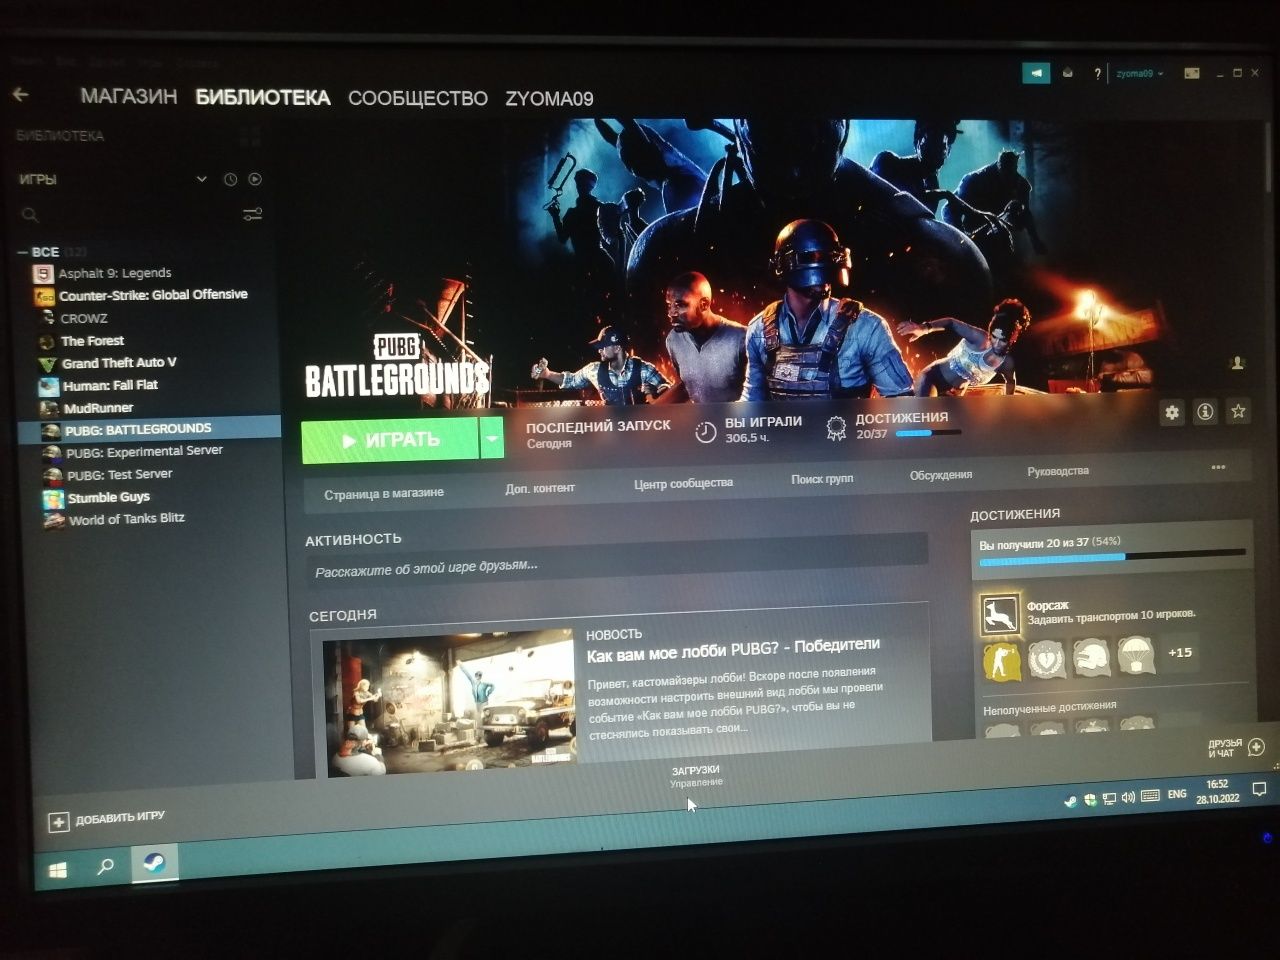
Task: Open Steam help question mark
Action: pyautogui.click(x=1097, y=74)
